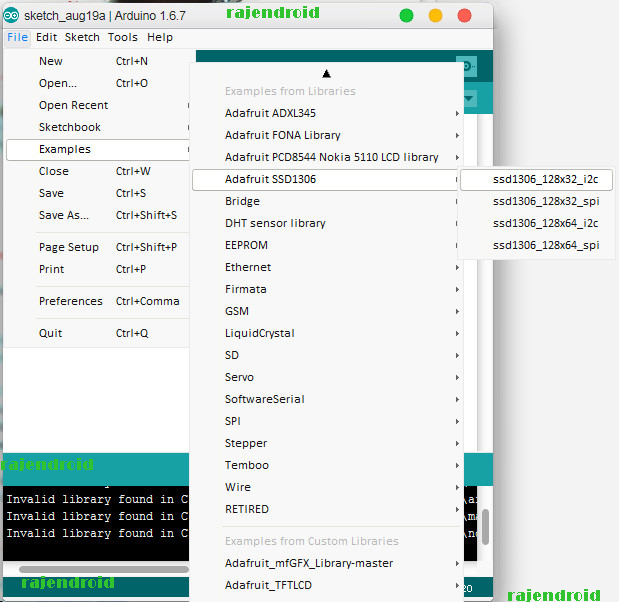Open LiquidCrystal examples submenu
Screen dimensions: 619x602
tap(327, 334)
